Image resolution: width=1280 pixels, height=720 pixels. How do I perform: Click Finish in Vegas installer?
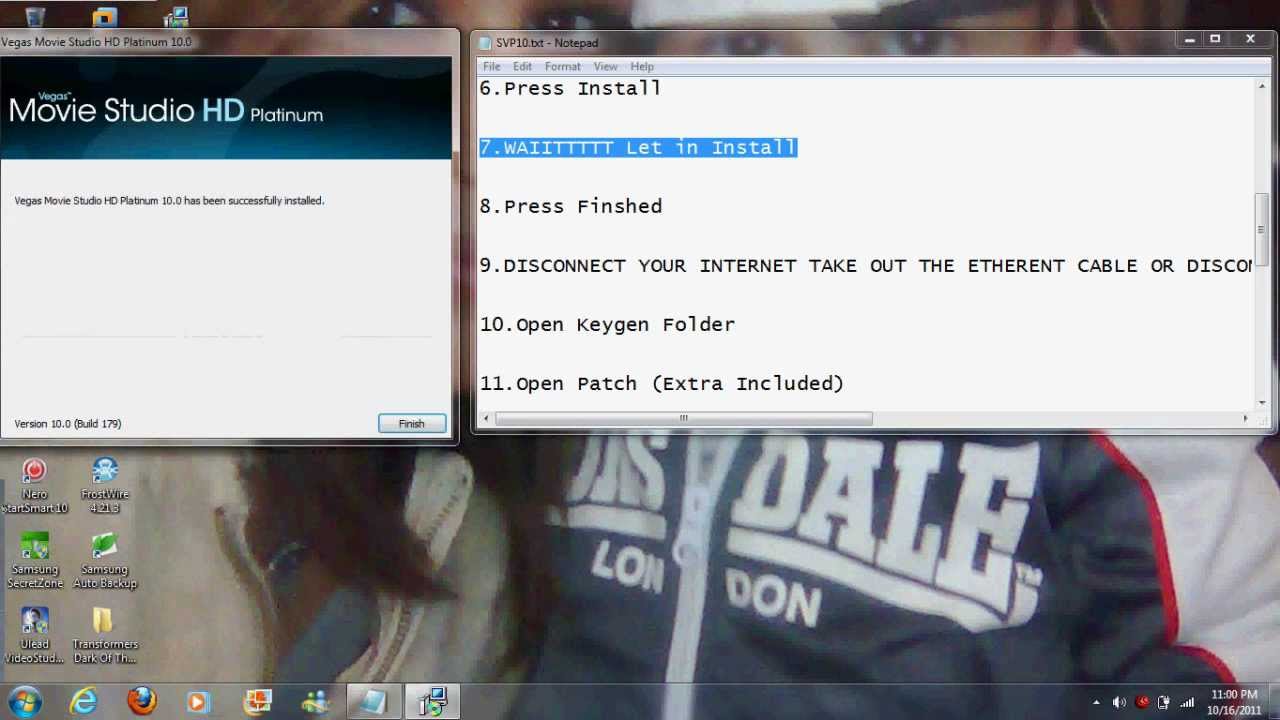click(x=412, y=424)
